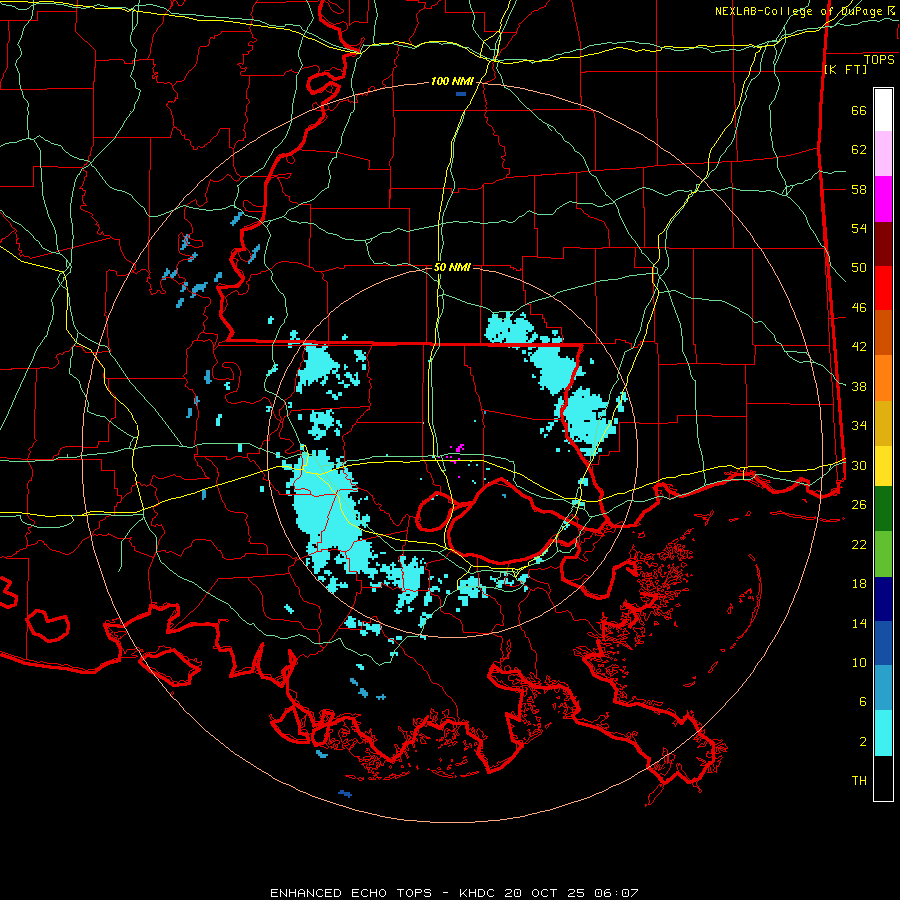Click the 66 value on the legend
Screen dimensions: 900x900
coord(859,110)
